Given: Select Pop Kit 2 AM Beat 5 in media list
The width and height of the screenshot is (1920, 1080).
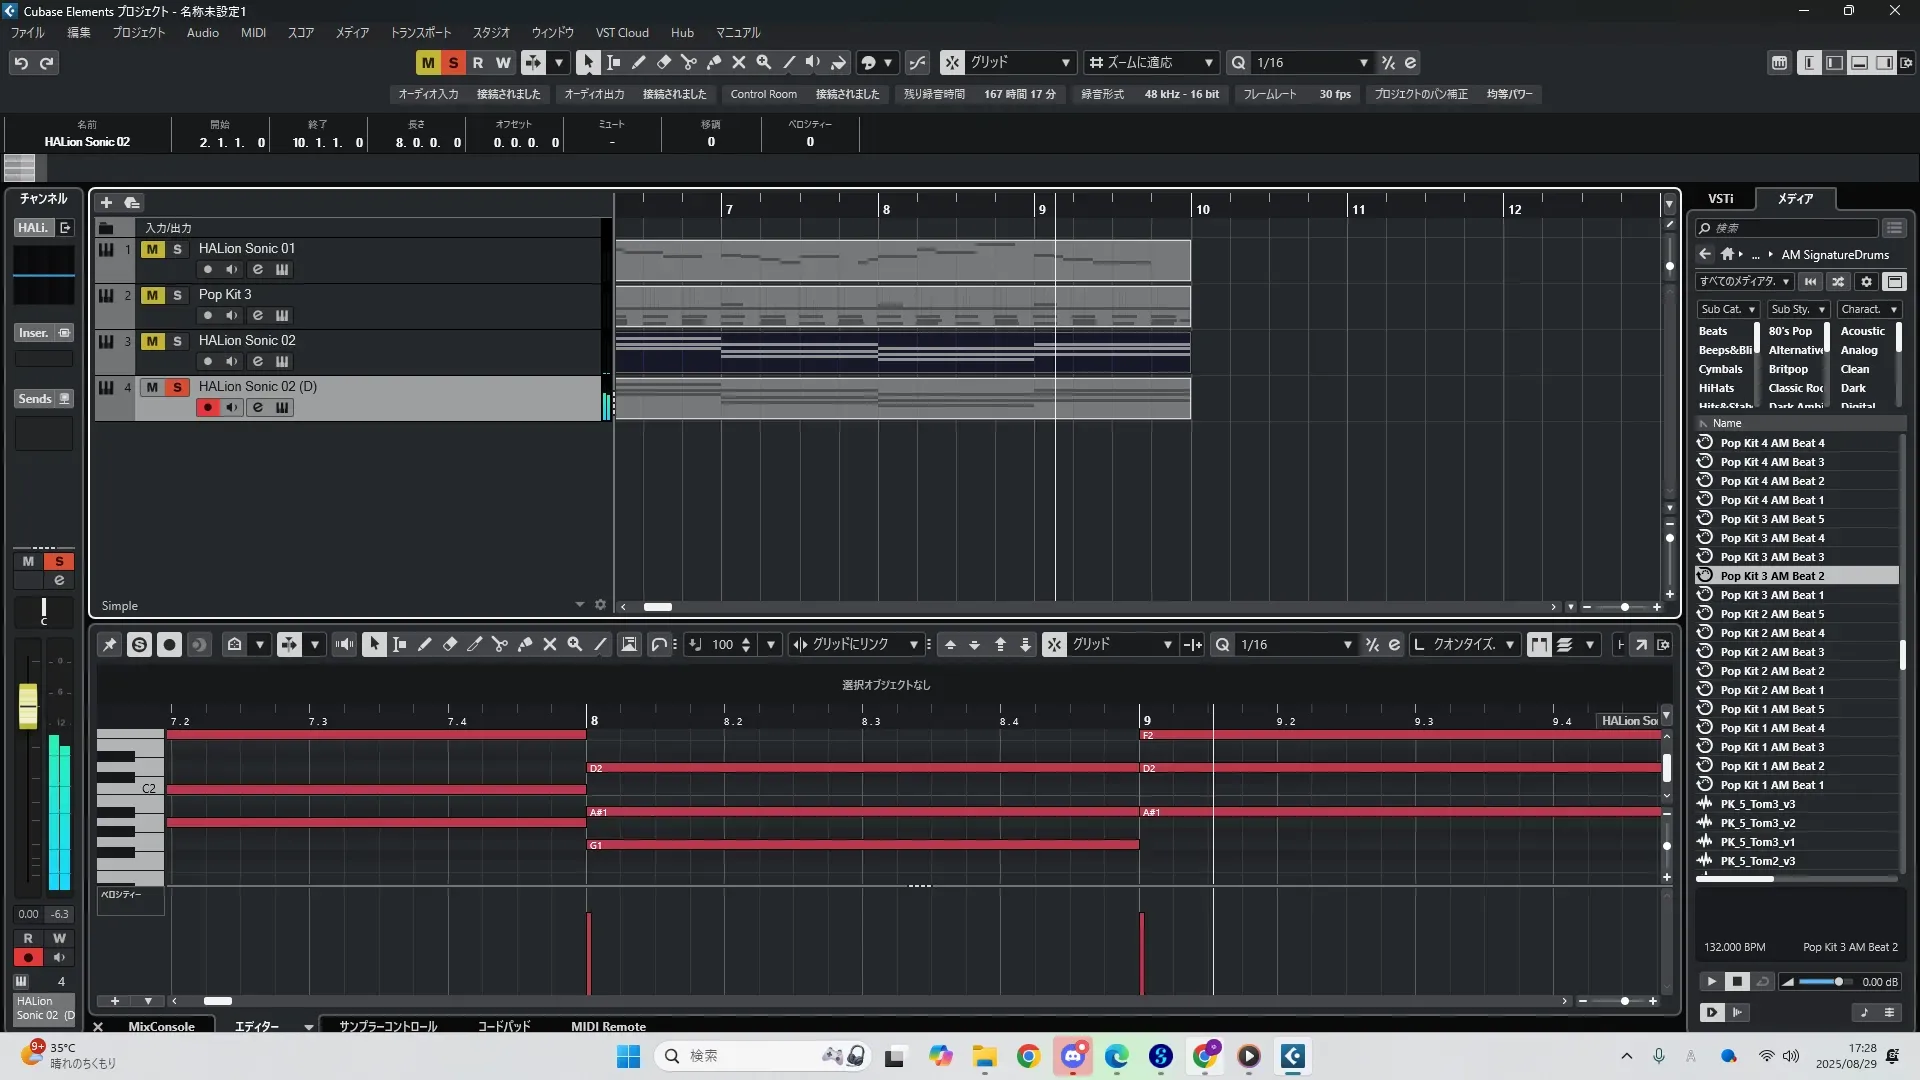Looking at the screenshot, I should [1772, 614].
